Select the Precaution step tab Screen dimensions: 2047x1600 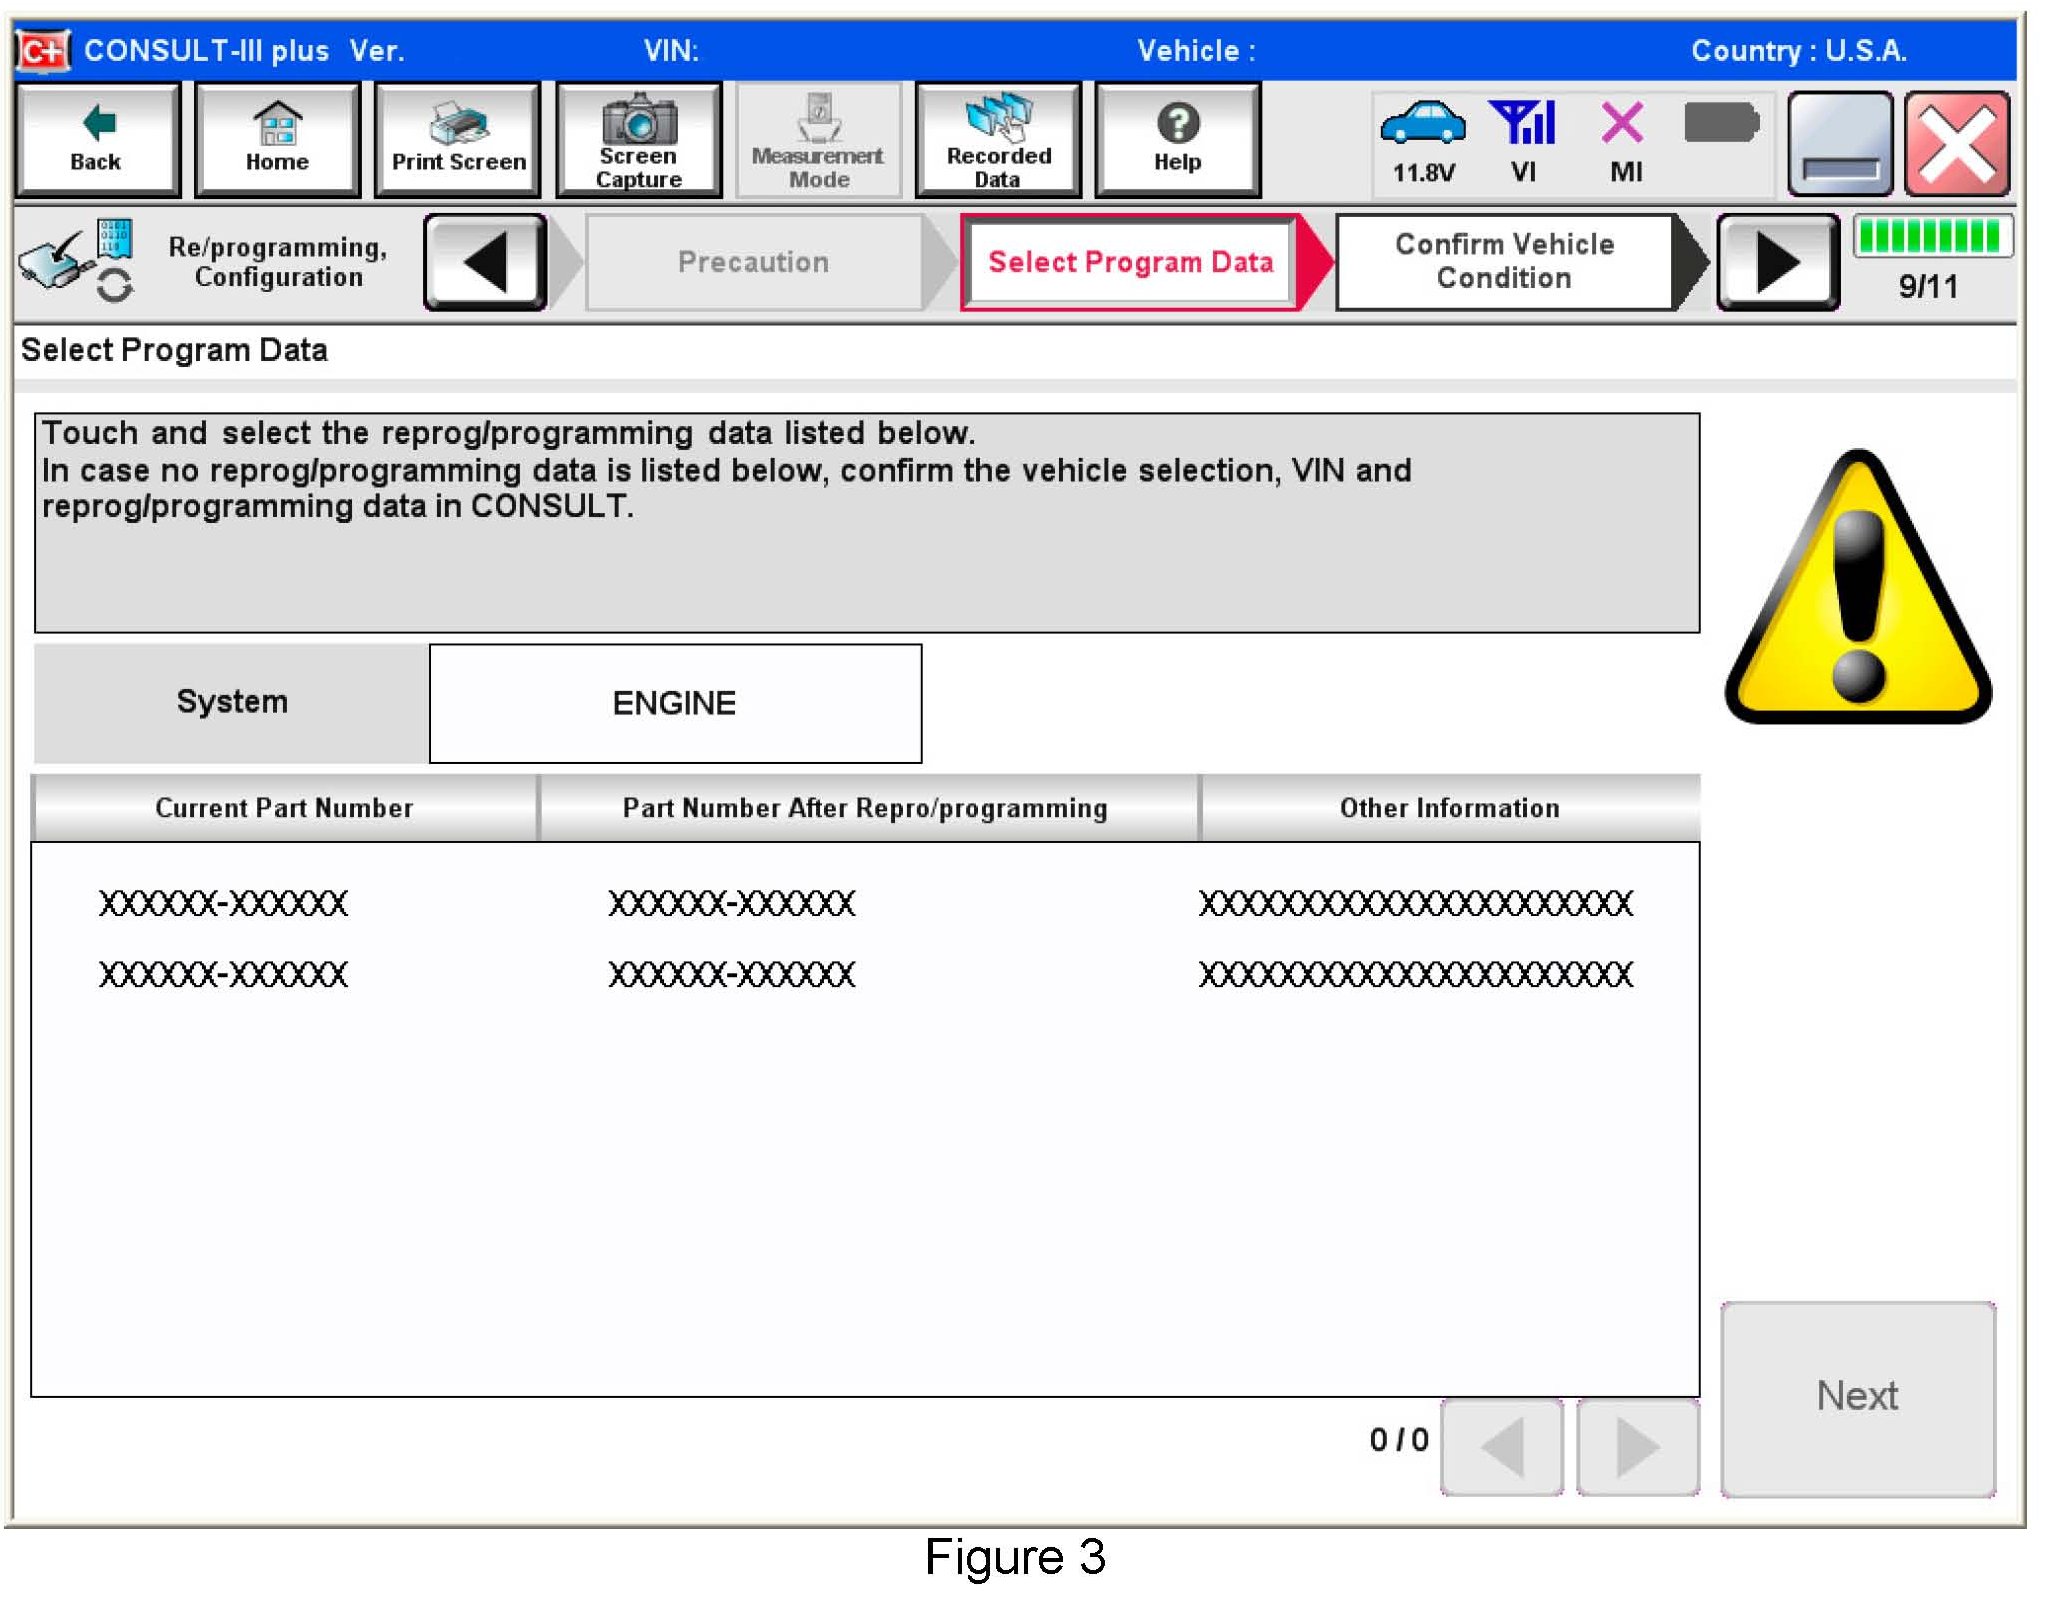753,262
